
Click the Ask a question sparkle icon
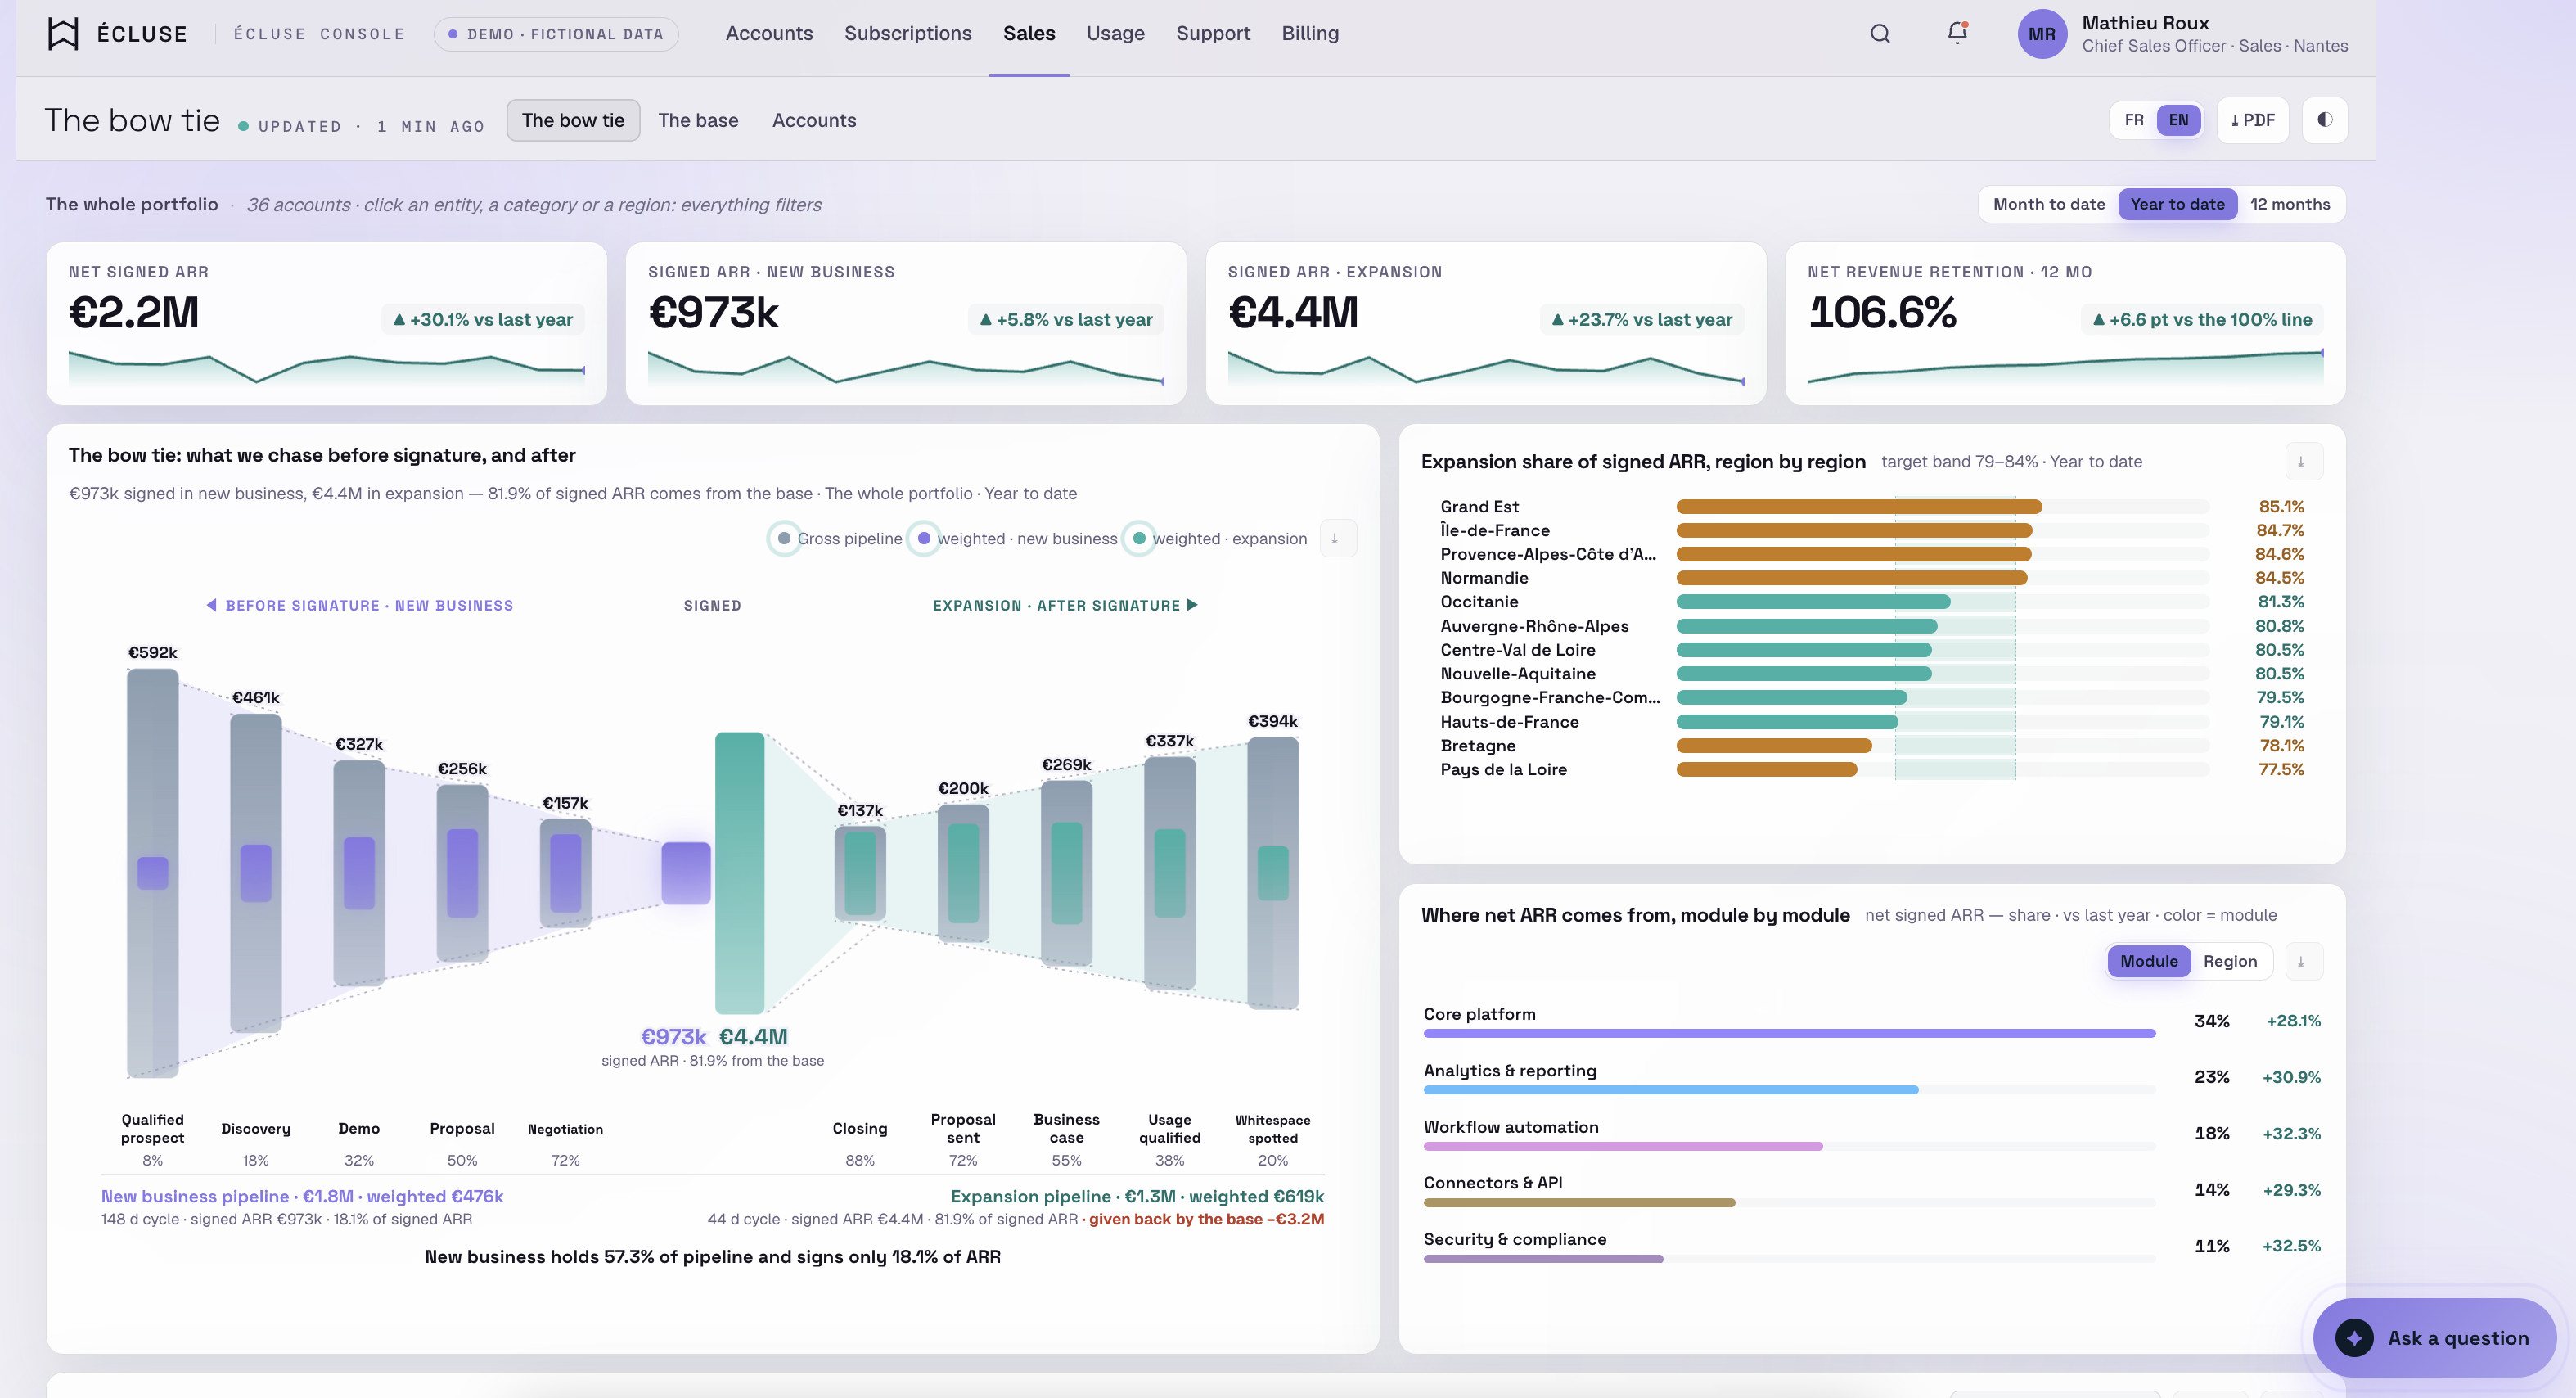(x=2354, y=1338)
